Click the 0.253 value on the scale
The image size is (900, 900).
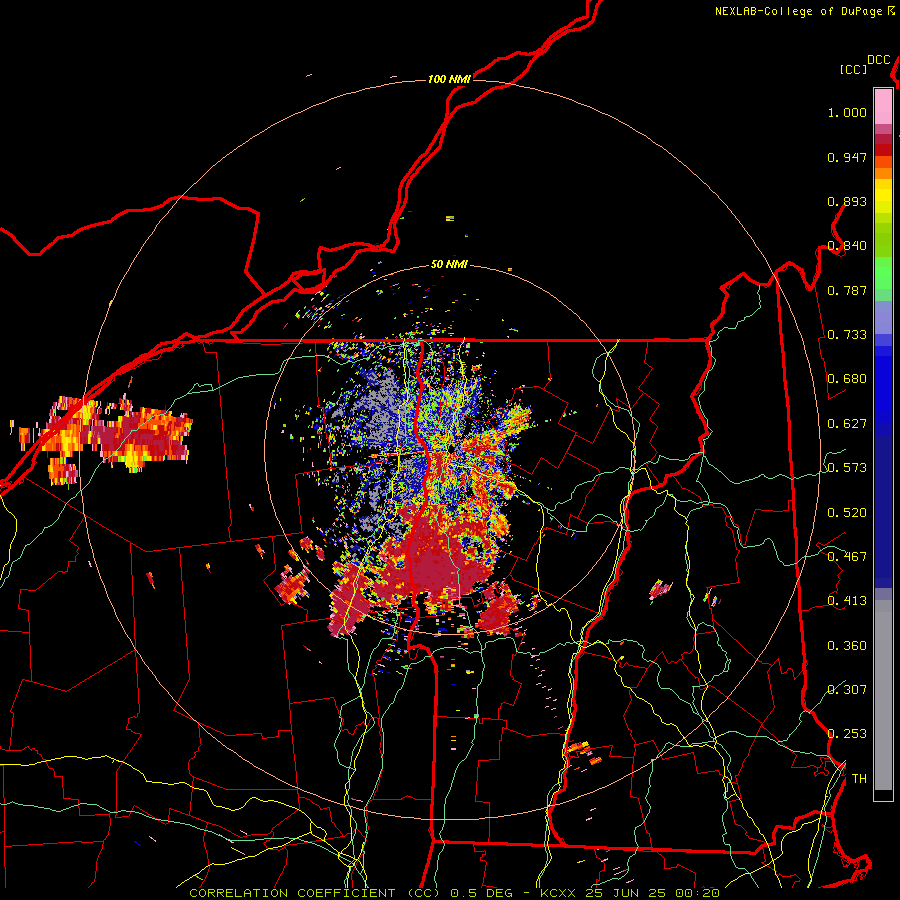pyautogui.click(x=847, y=734)
